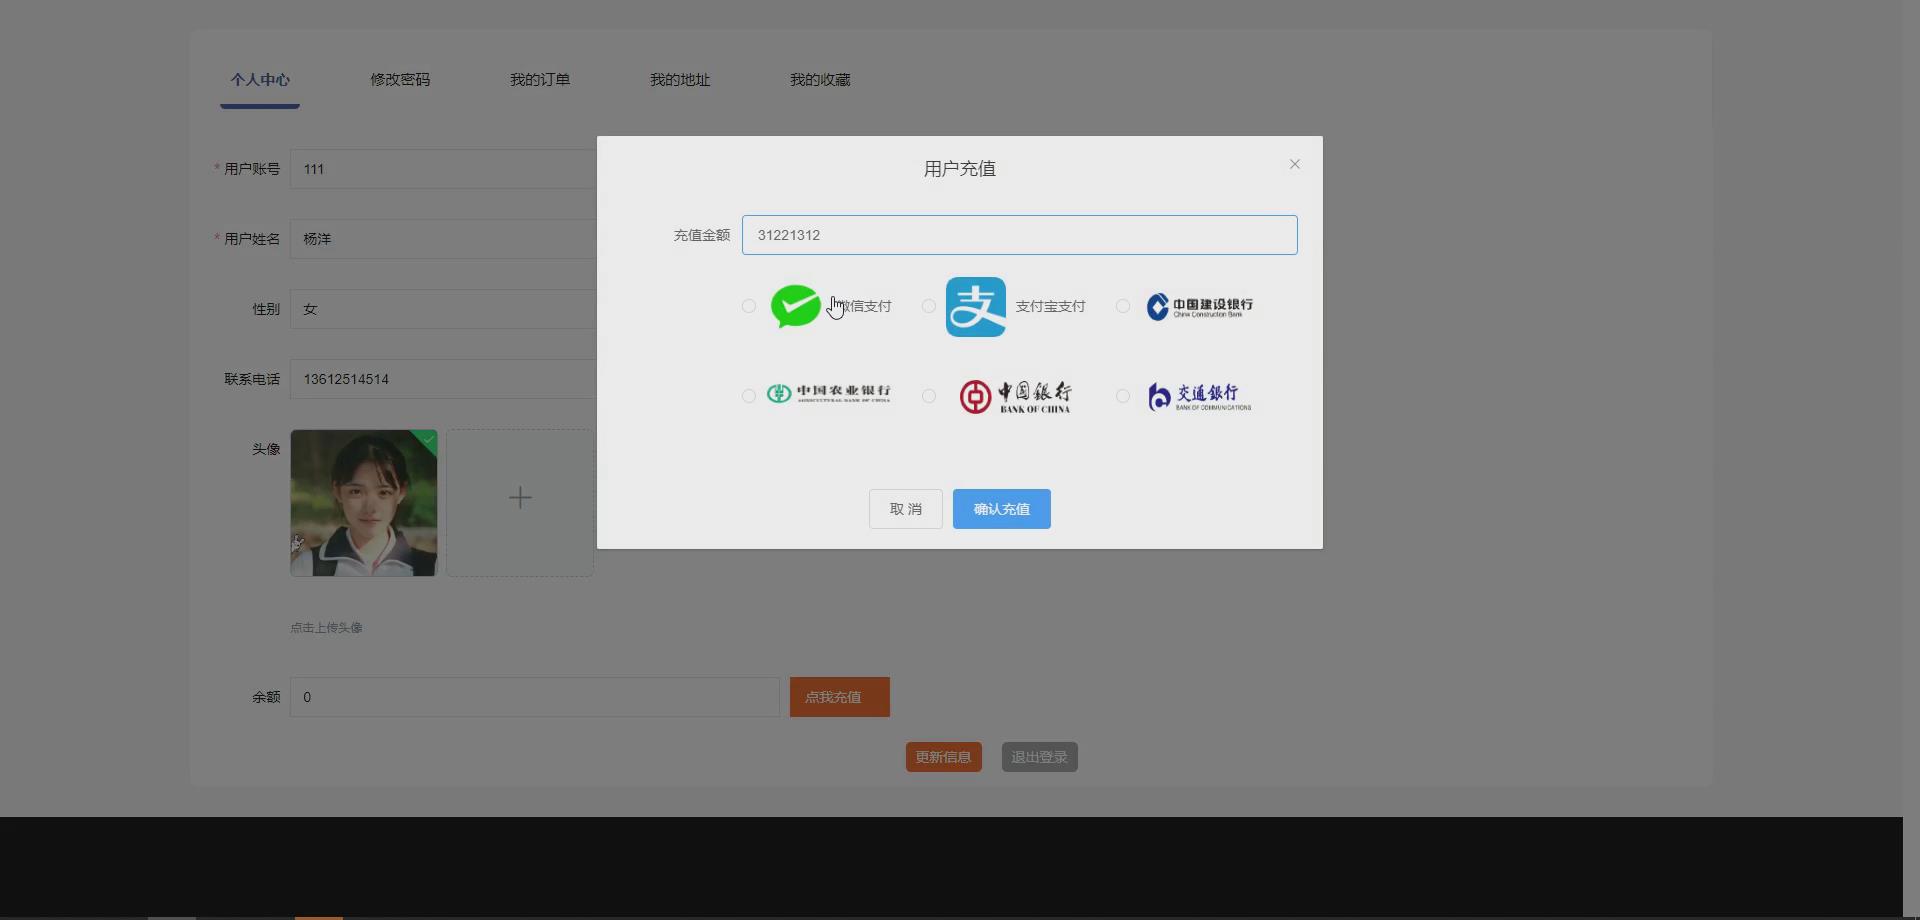Click the 点我充值 recharge button

coord(838,697)
